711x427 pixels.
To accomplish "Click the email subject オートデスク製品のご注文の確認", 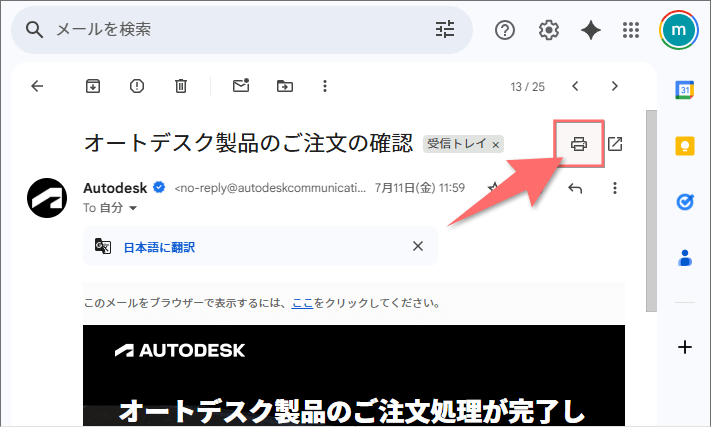I will pos(248,144).
